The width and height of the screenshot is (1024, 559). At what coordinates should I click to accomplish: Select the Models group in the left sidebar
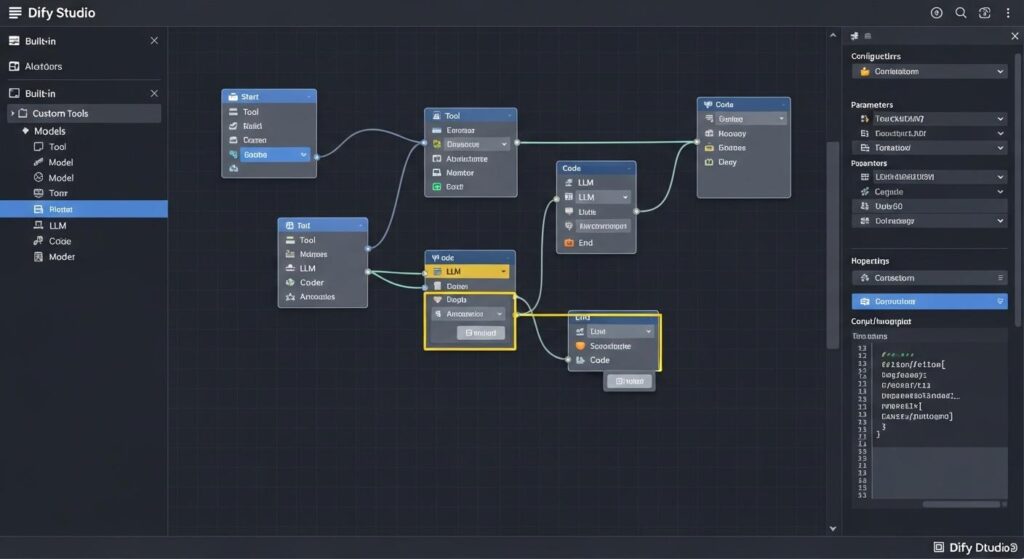tap(49, 131)
